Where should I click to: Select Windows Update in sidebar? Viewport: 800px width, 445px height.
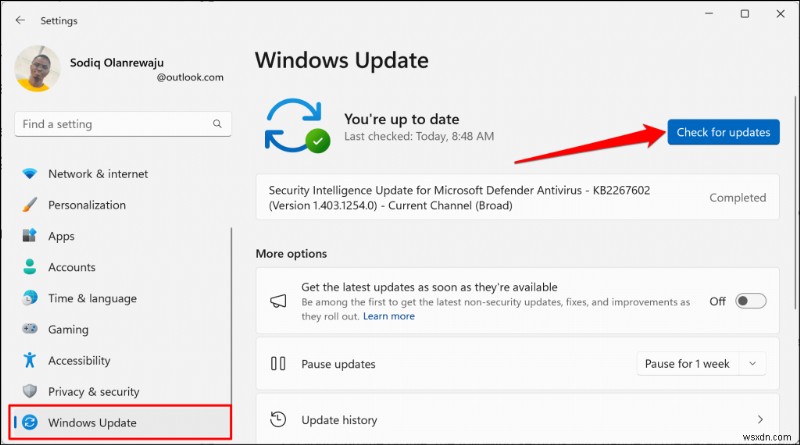tap(120, 423)
